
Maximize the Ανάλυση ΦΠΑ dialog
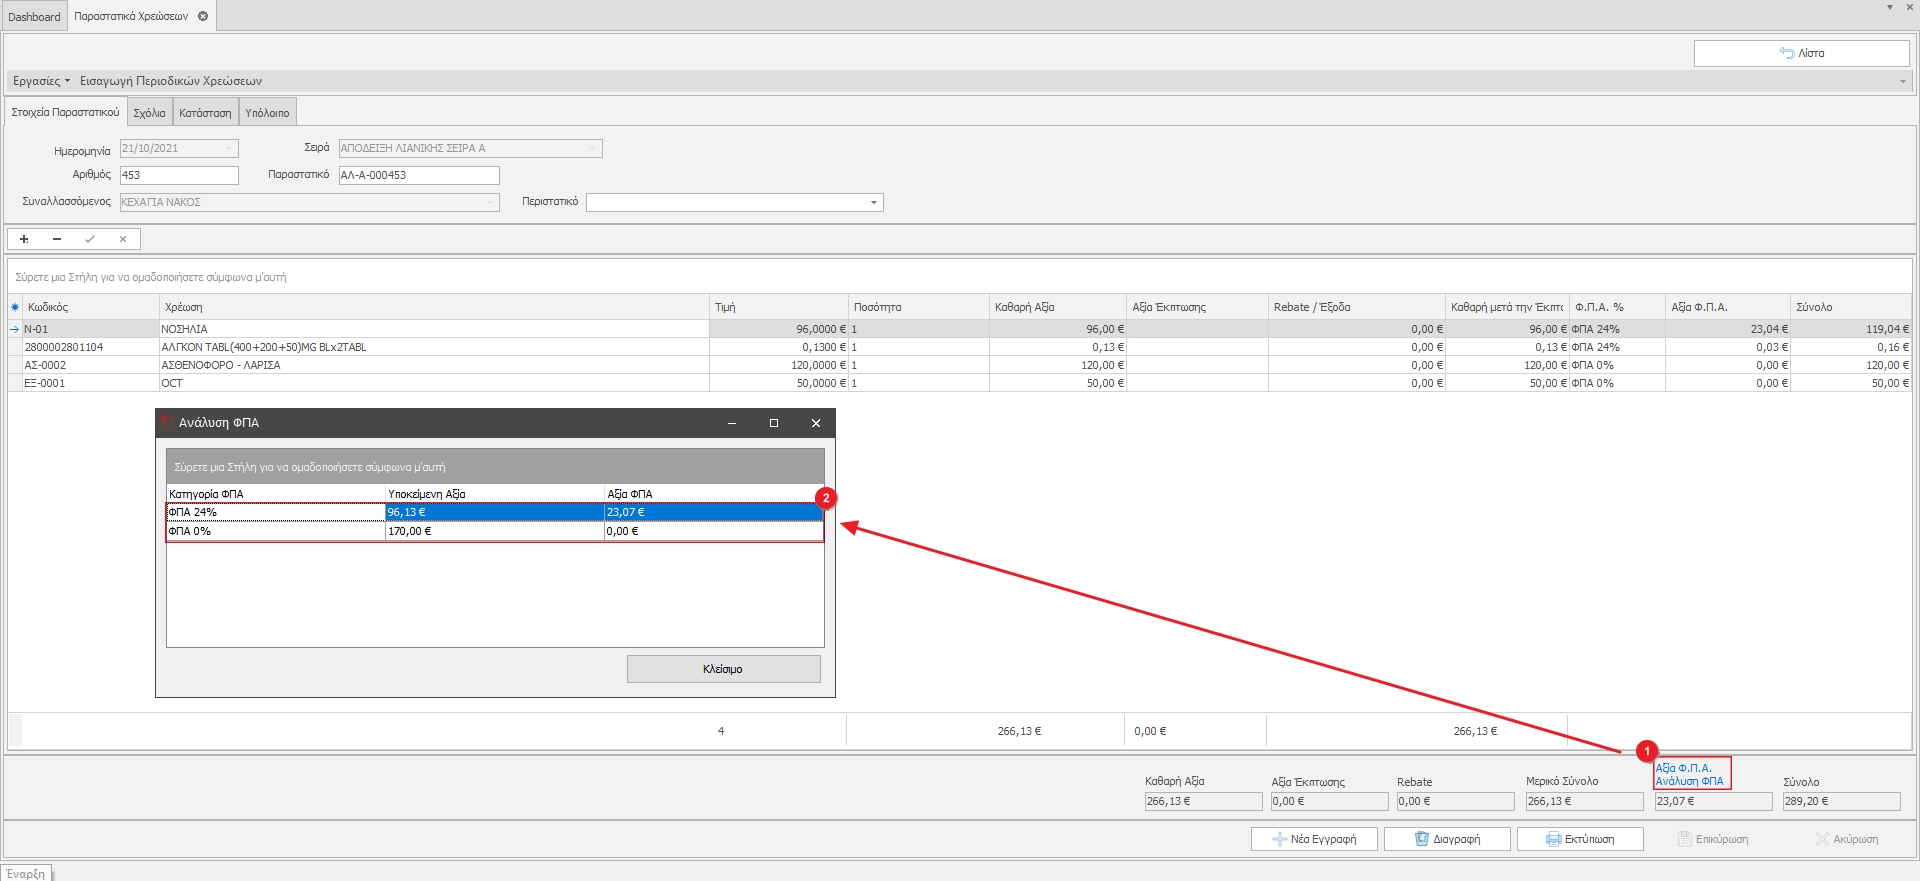pyautogui.click(x=773, y=423)
